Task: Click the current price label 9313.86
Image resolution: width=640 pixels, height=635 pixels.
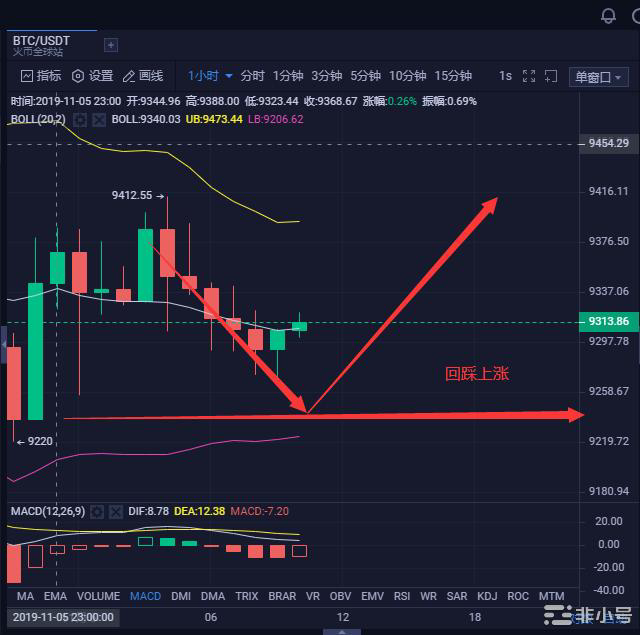Action: 609,322
